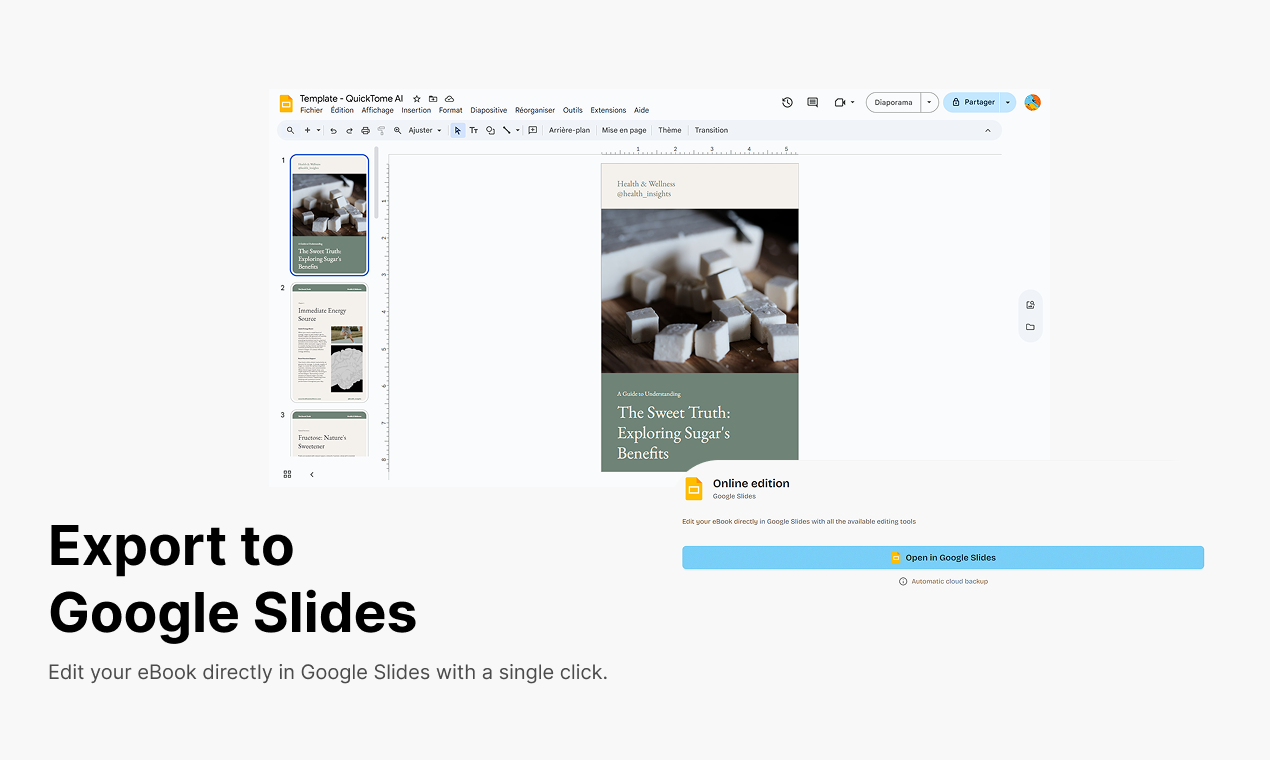
Task: Open the Édition menu
Action: pyautogui.click(x=342, y=110)
